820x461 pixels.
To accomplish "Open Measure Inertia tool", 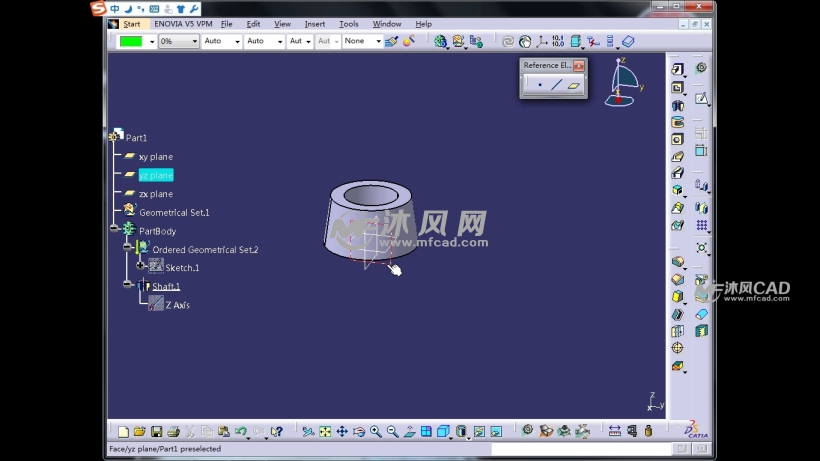I will coord(648,431).
